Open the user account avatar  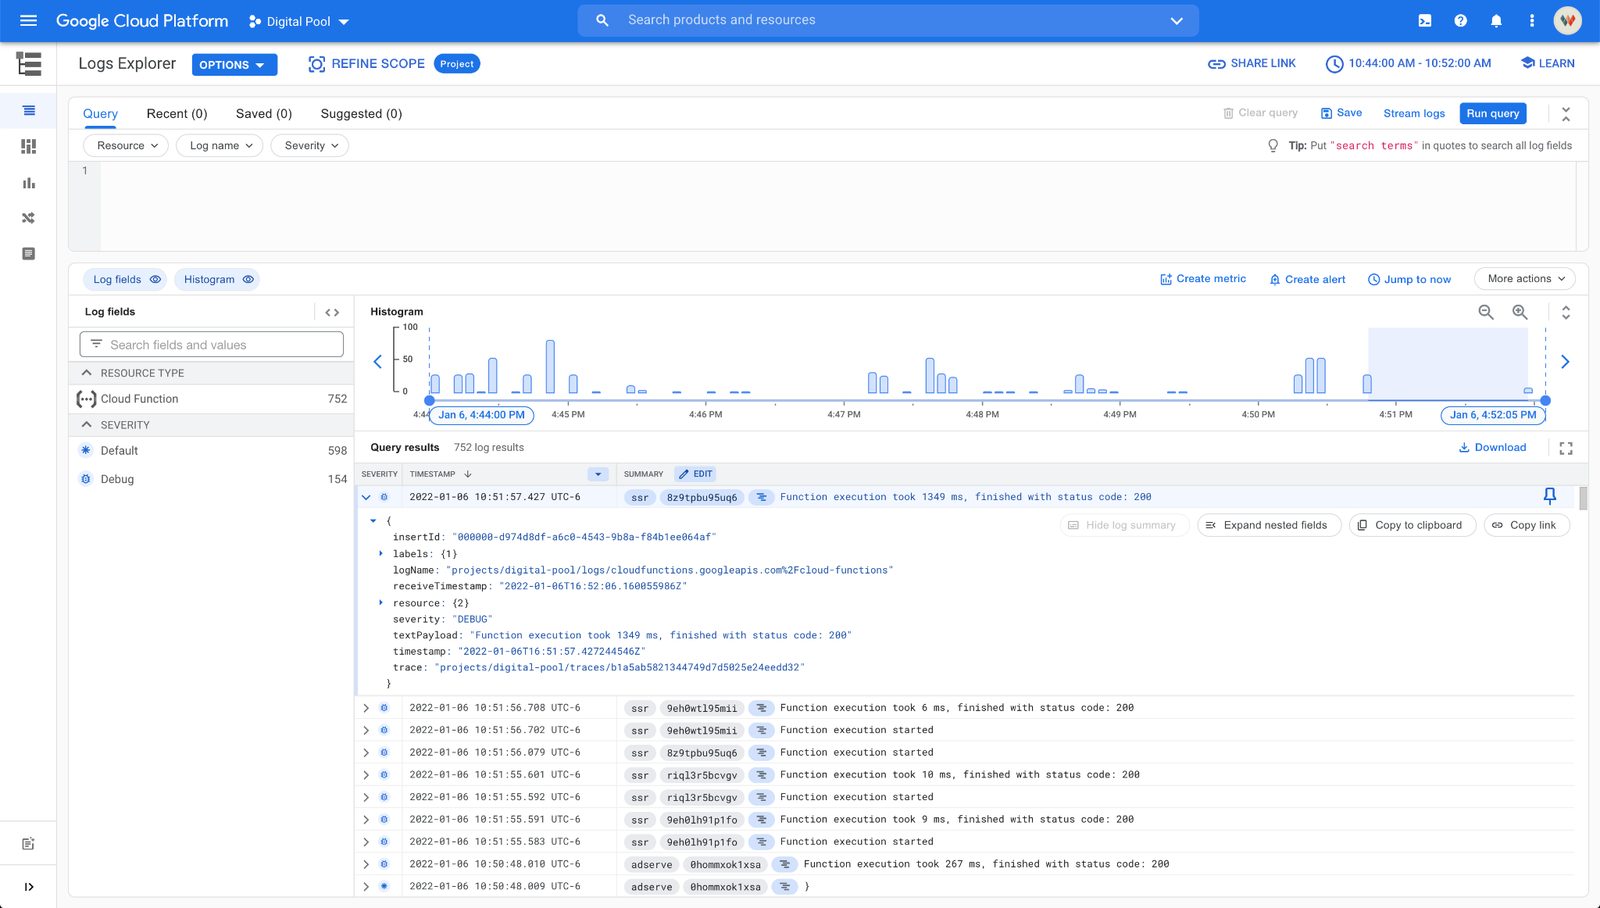pos(1567,21)
